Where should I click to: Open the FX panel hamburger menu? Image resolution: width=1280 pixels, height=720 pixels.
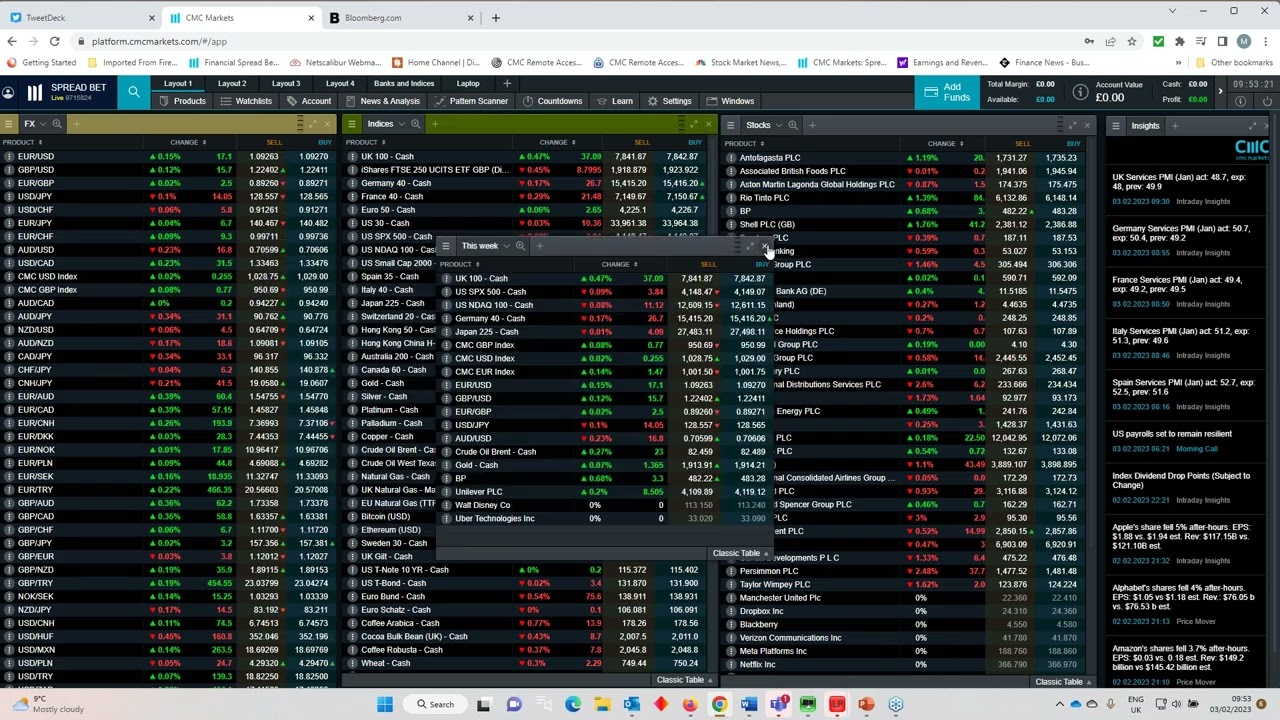(8, 124)
